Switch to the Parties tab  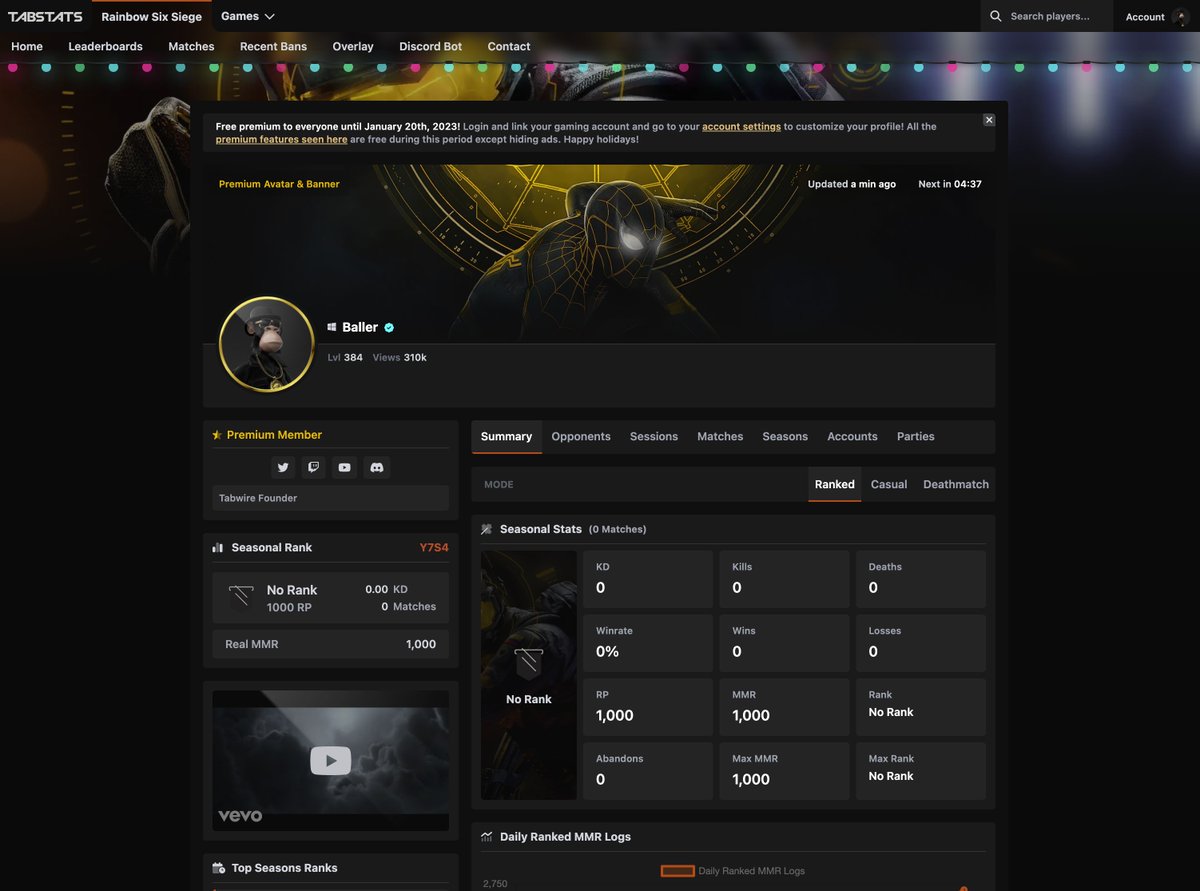(x=916, y=437)
